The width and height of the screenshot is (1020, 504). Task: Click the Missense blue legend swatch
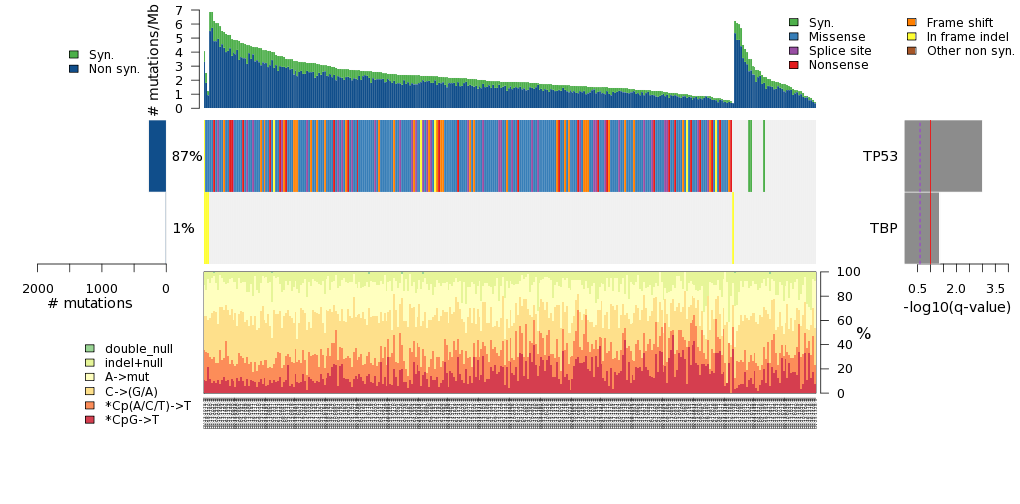pyautogui.click(x=794, y=37)
